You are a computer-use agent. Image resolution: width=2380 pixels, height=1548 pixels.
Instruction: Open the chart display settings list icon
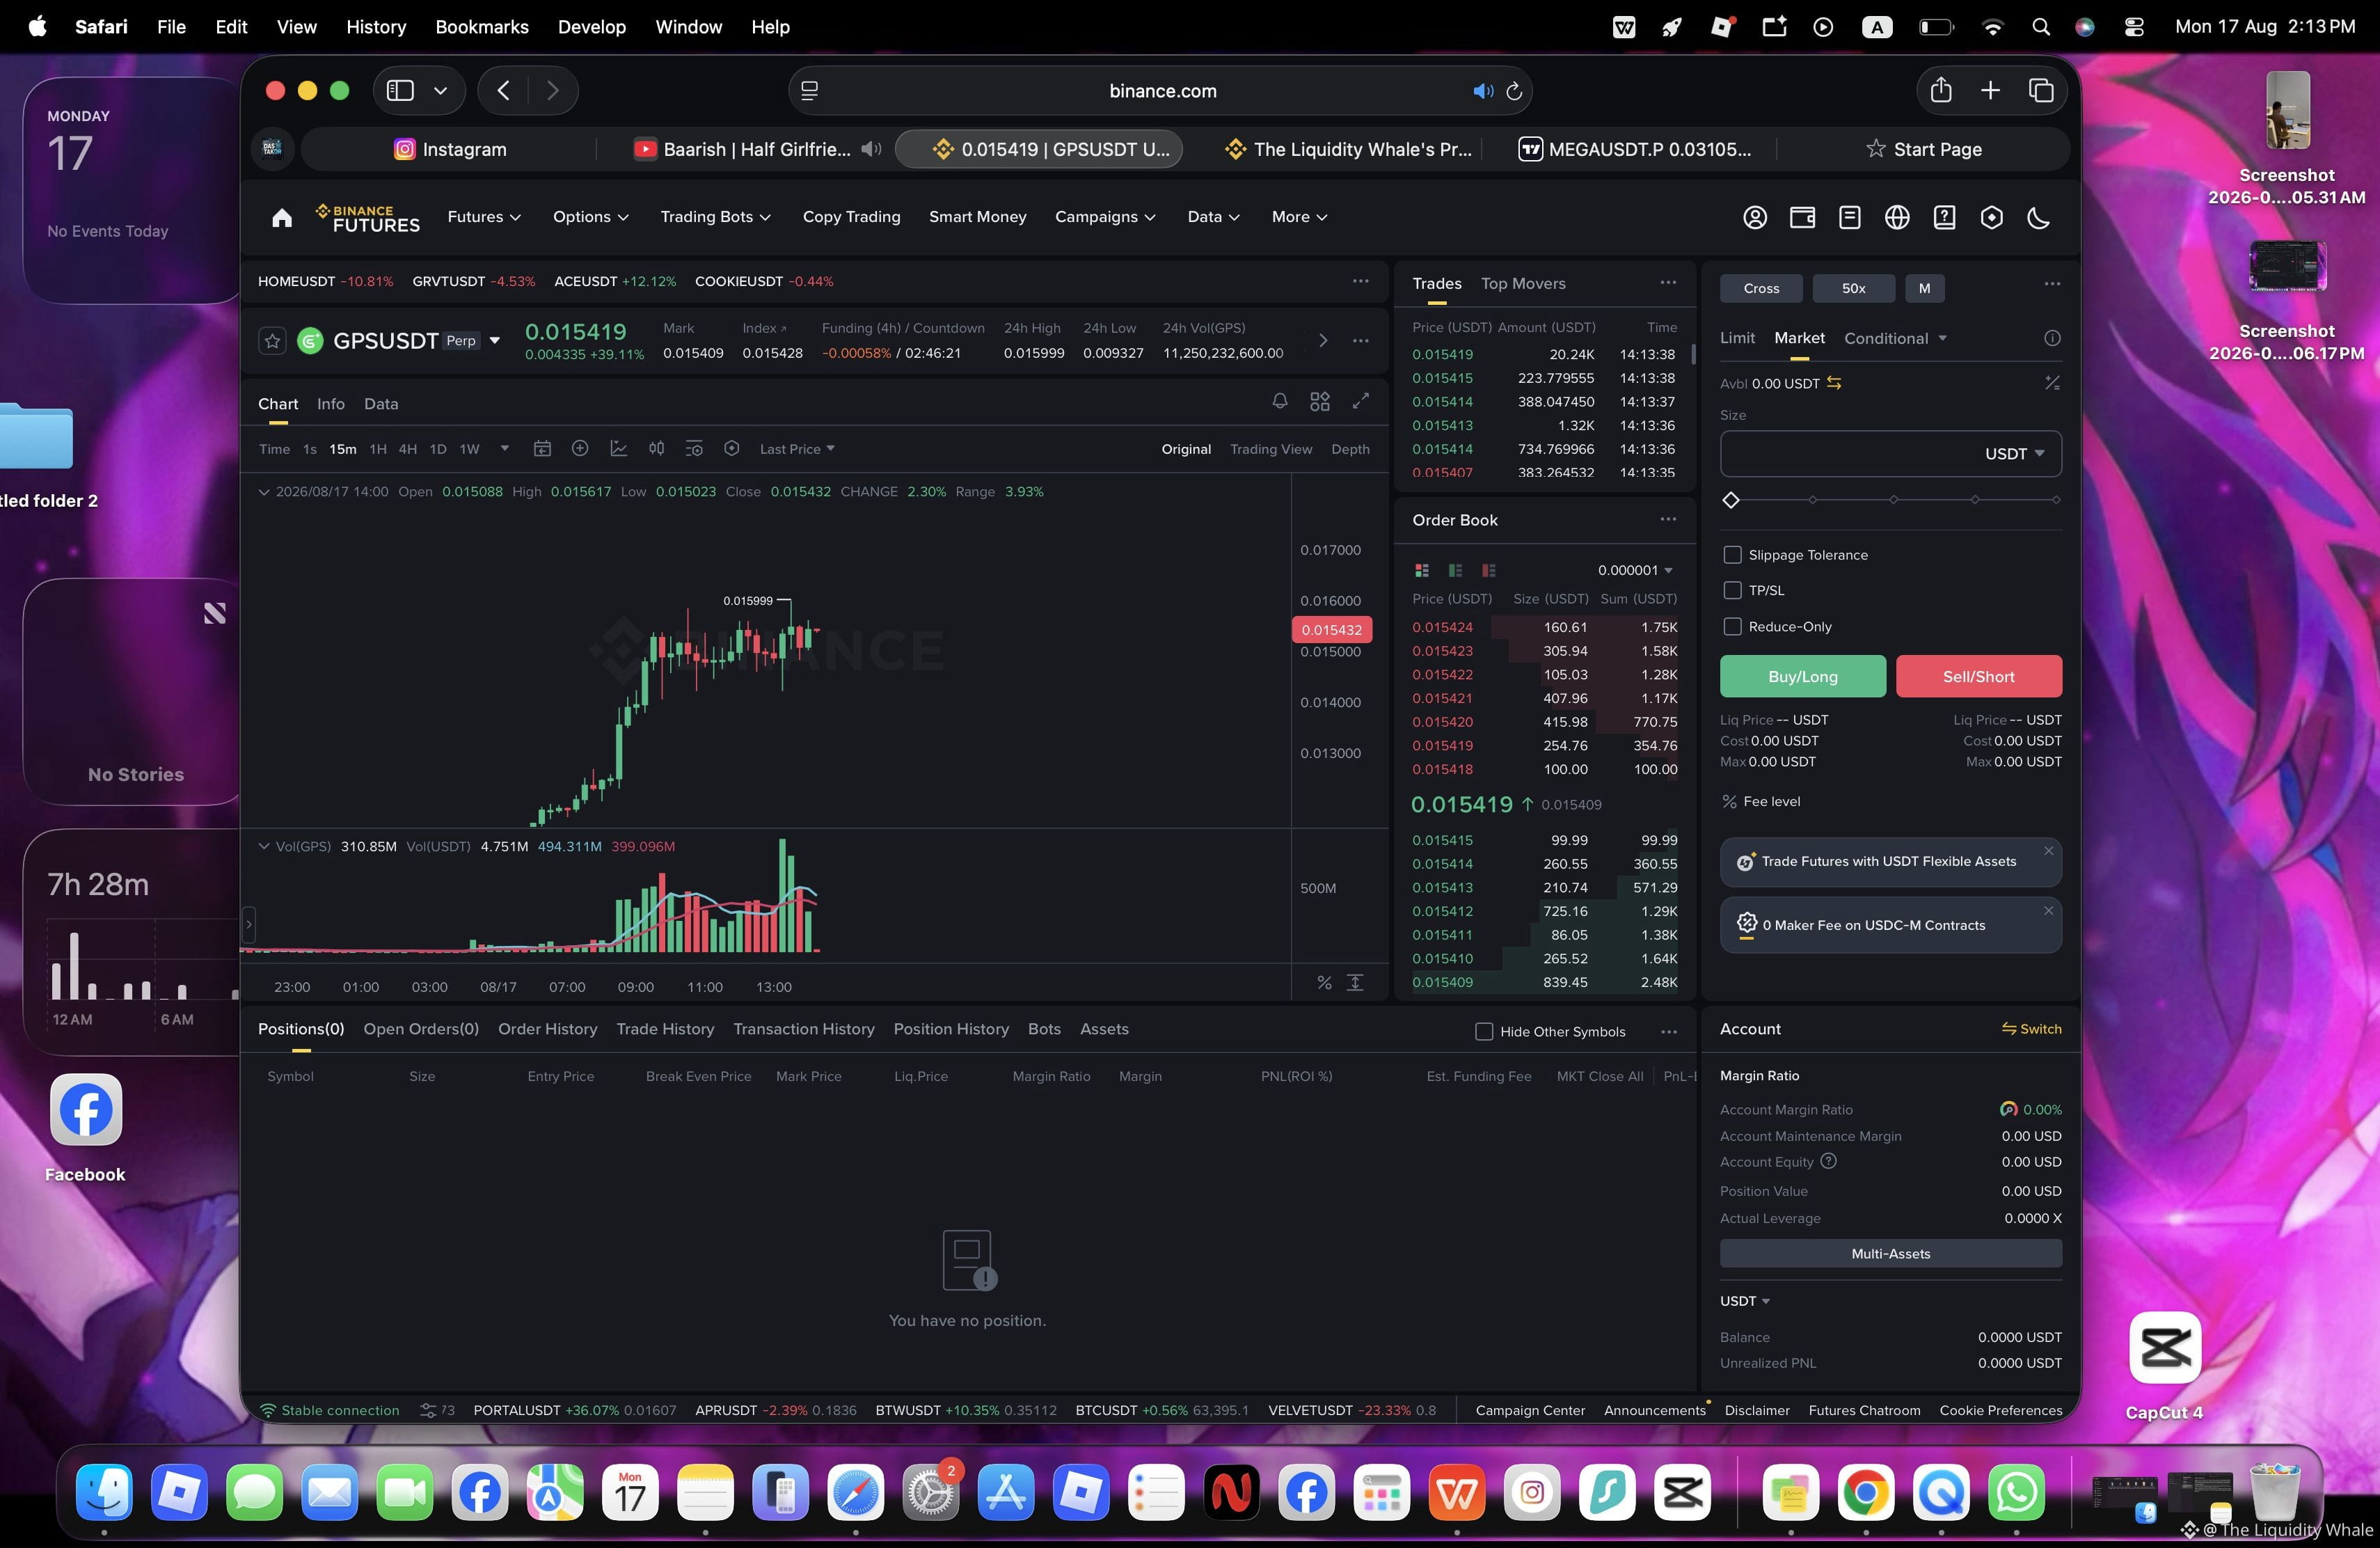tap(694, 449)
